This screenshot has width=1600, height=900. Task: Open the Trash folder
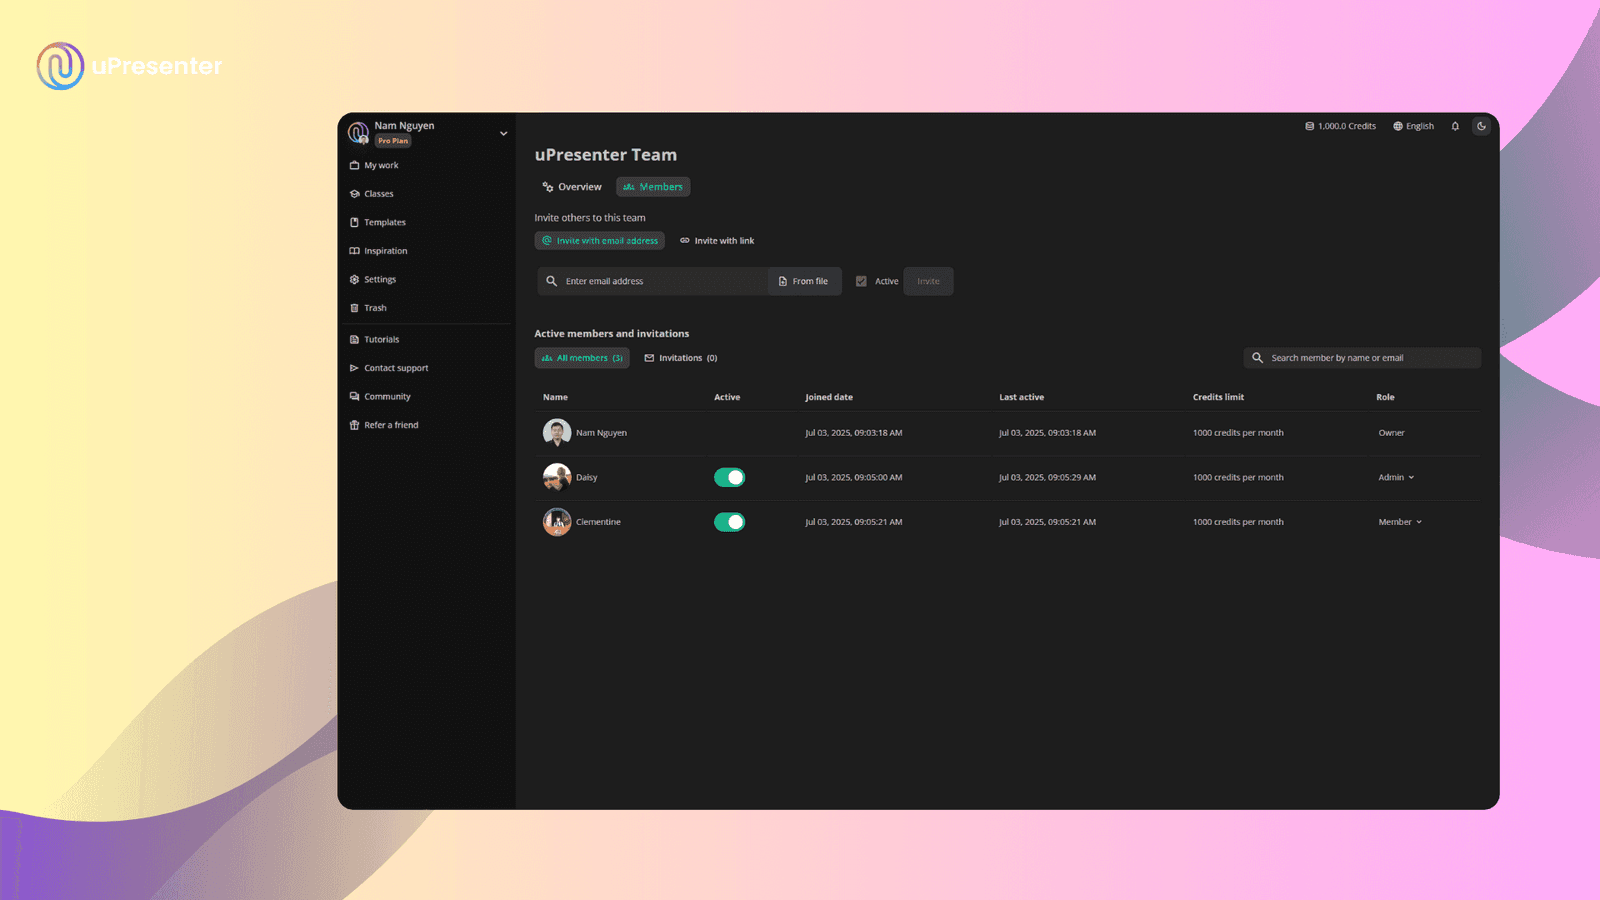pos(368,308)
